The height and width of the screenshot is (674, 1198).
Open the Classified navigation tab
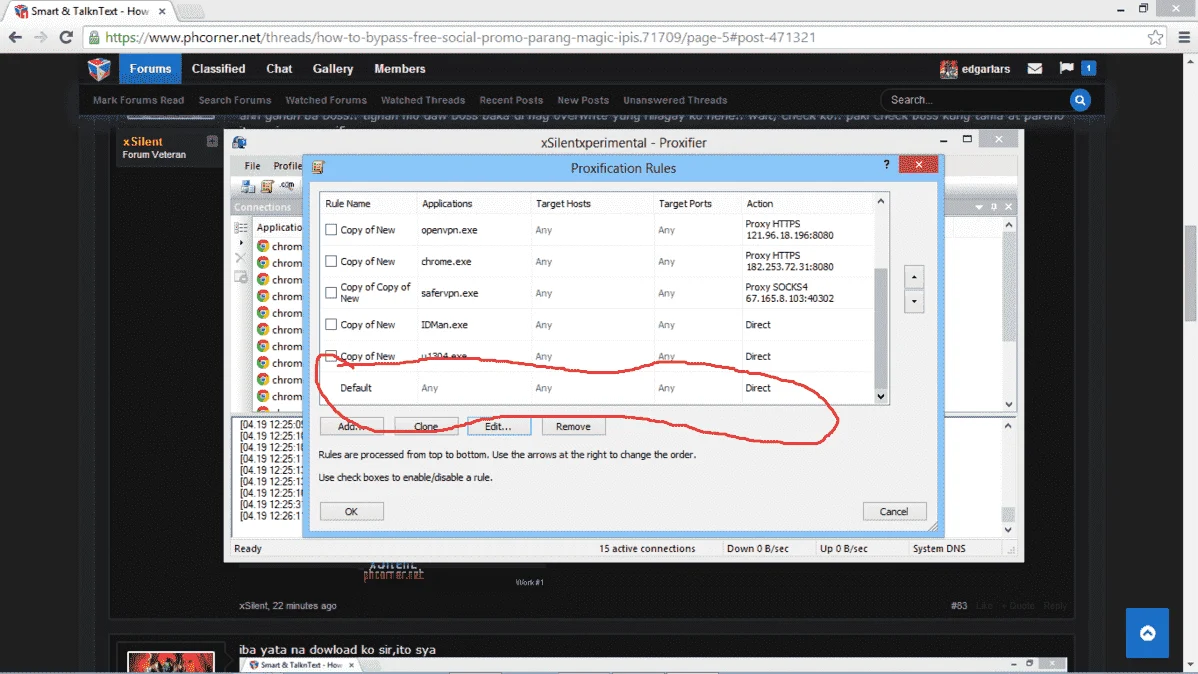219,69
